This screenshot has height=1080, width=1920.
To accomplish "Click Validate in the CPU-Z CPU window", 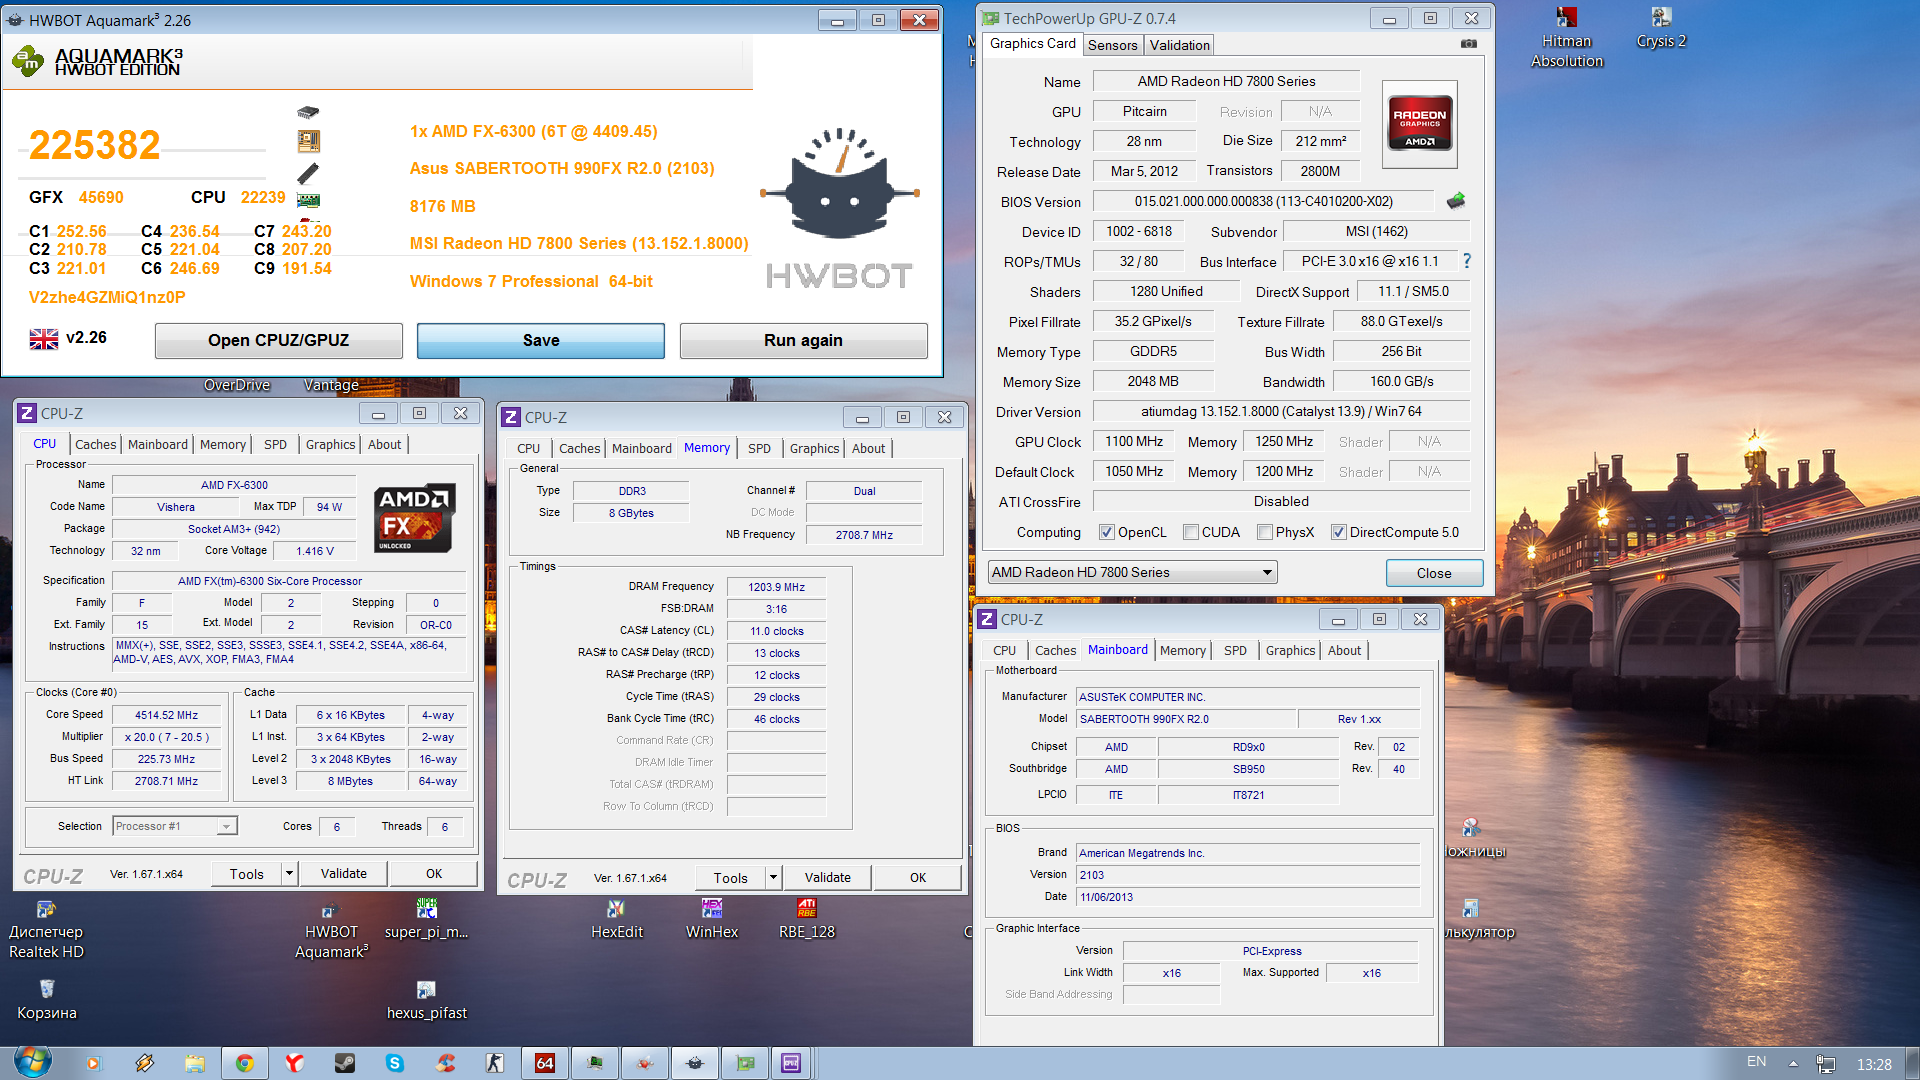I will pyautogui.click(x=343, y=873).
